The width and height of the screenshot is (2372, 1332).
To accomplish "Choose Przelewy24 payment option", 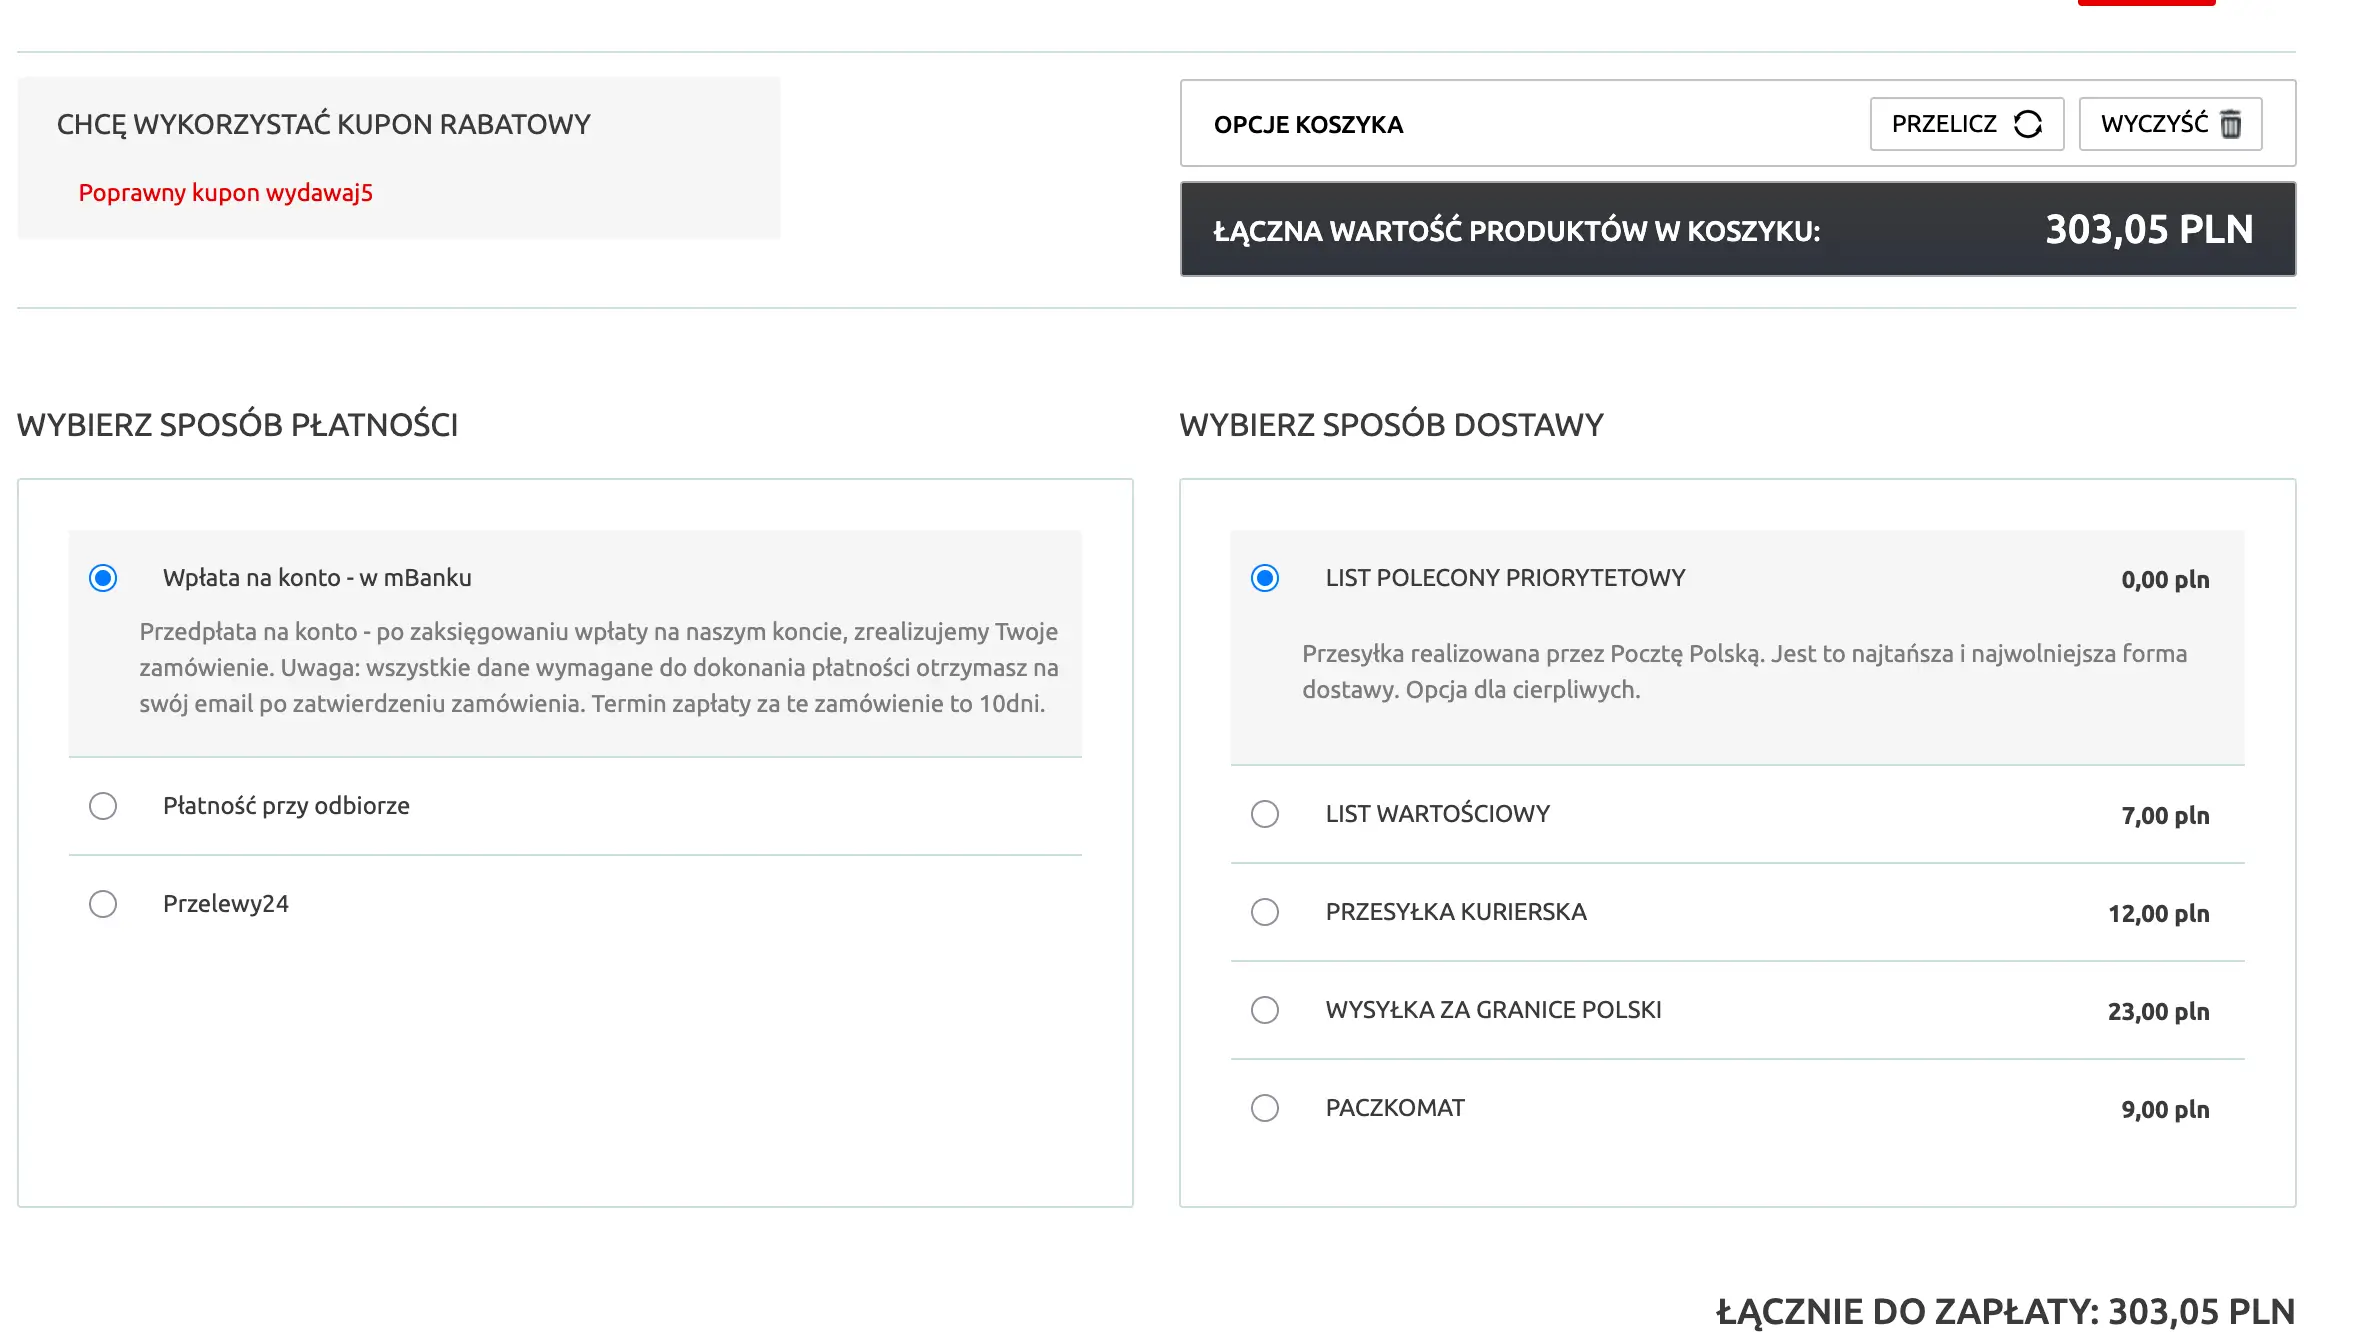I will pos(103,904).
